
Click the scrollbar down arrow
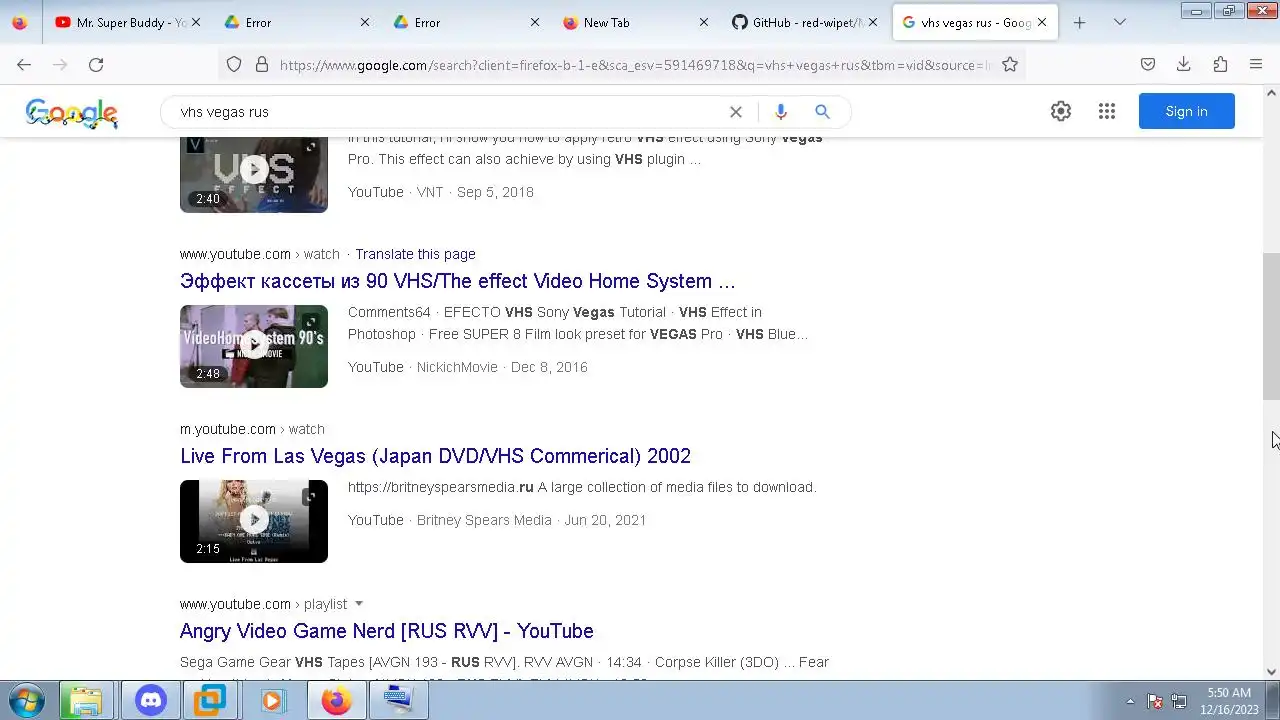[x=1271, y=672]
